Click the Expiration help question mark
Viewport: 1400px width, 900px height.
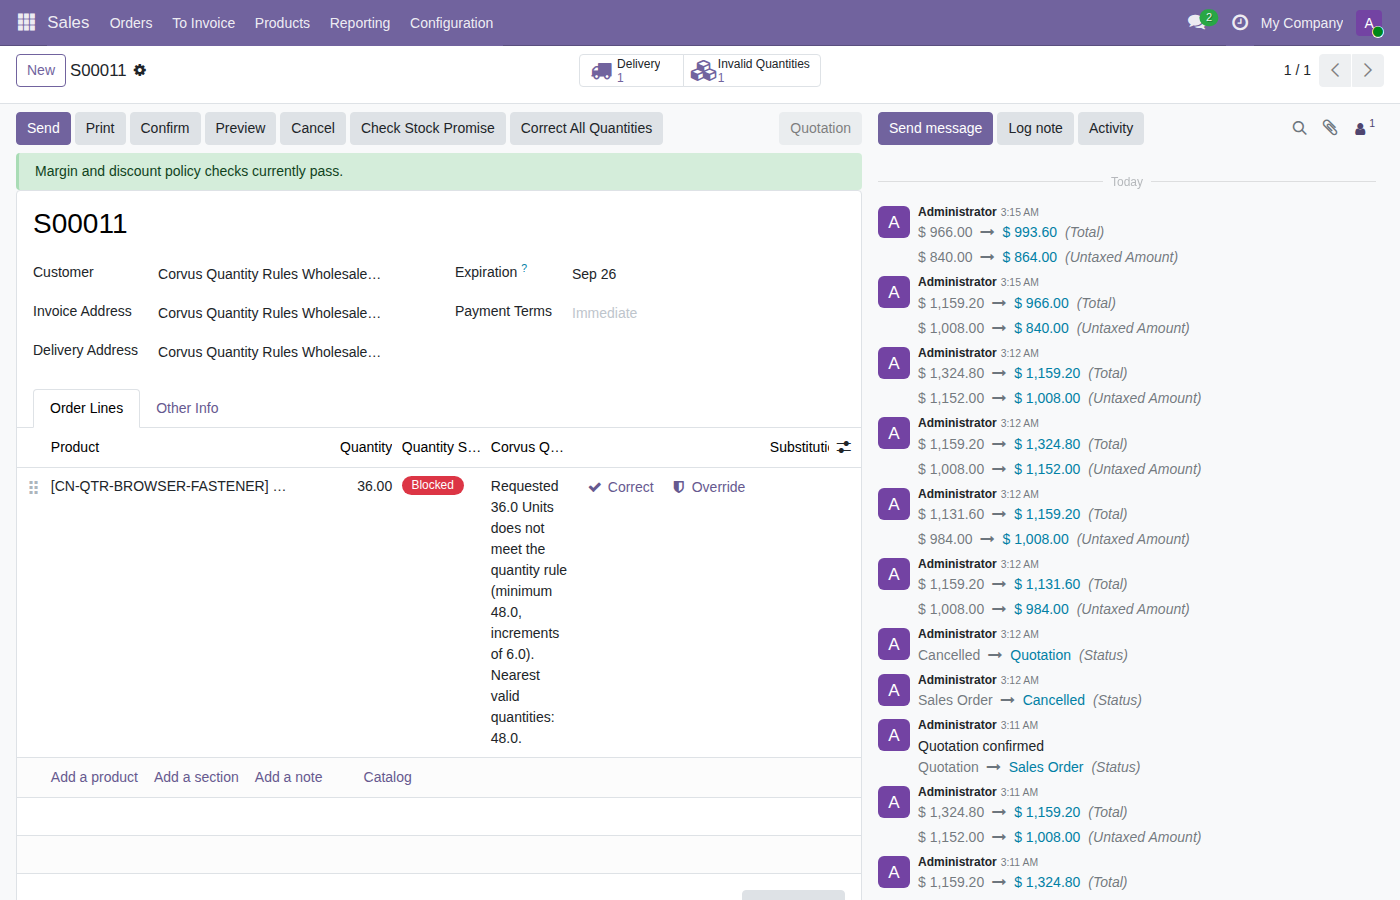pyautogui.click(x=524, y=268)
